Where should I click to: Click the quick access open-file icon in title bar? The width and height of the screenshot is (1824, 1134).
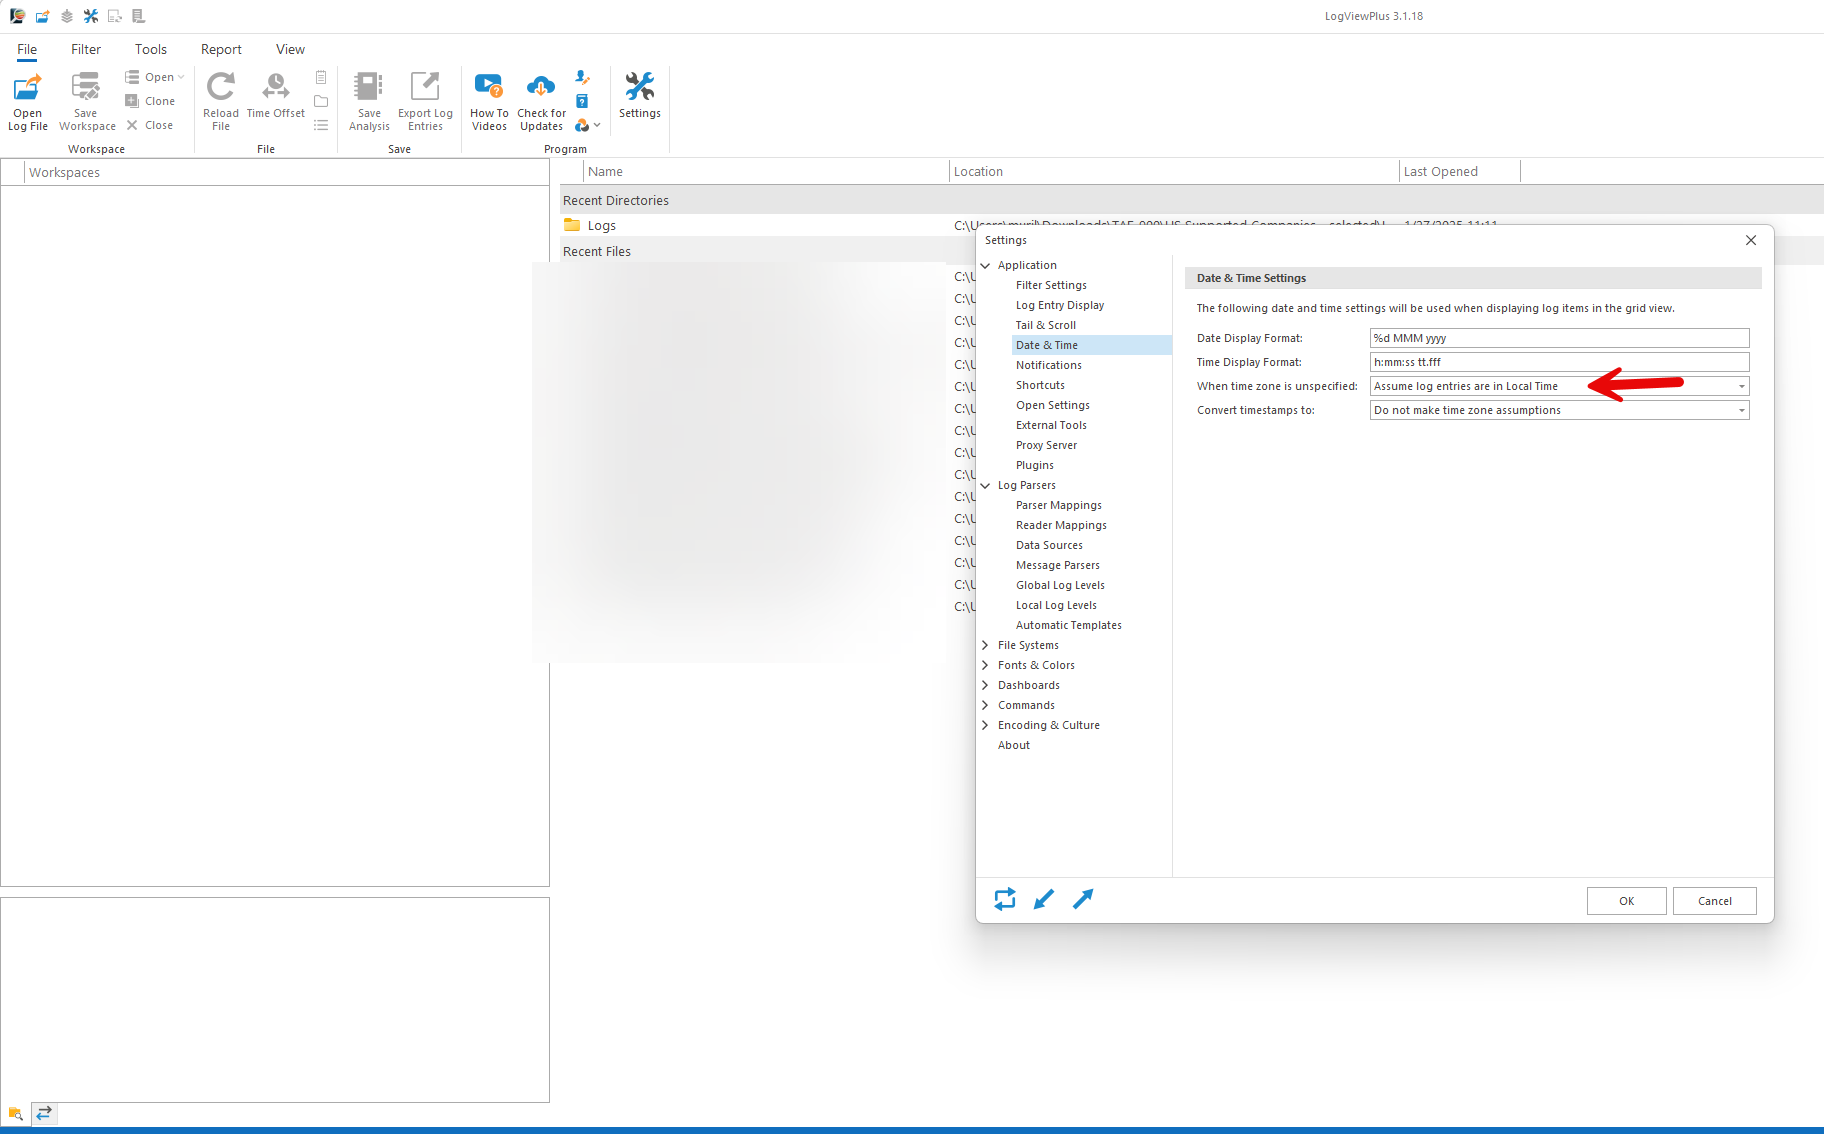click(42, 16)
